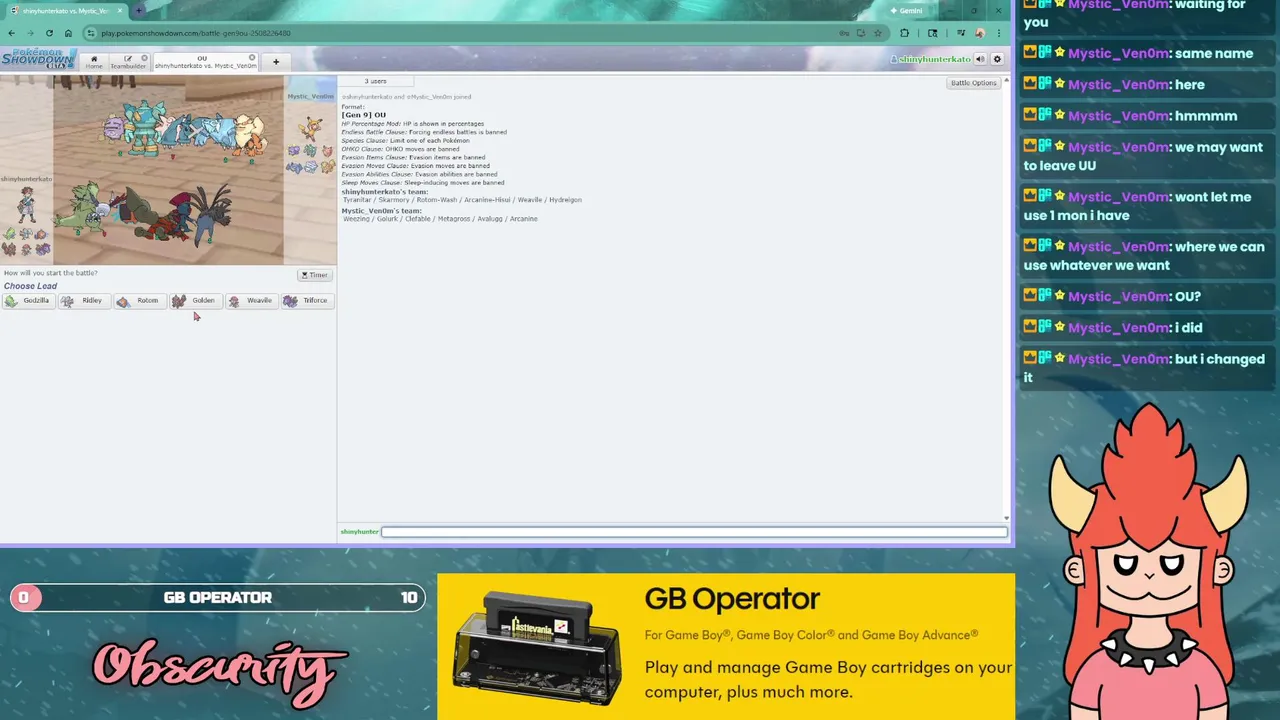Image resolution: width=1280 pixels, height=720 pixels.
Task: Add a new room with plus button
Action: click(276, 62)
